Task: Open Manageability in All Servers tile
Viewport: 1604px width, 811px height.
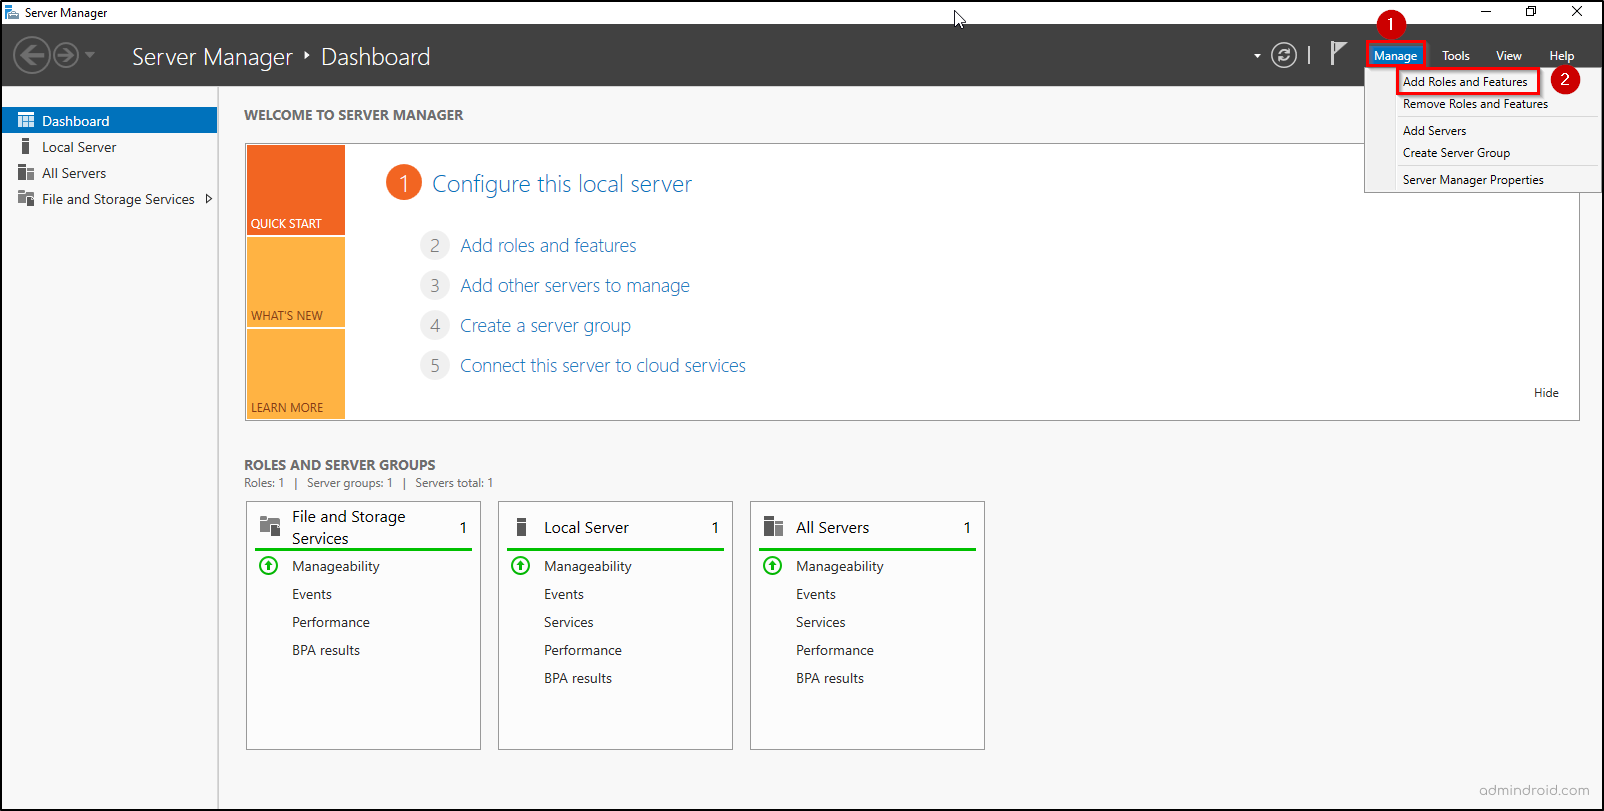Action: coord(840,566)
